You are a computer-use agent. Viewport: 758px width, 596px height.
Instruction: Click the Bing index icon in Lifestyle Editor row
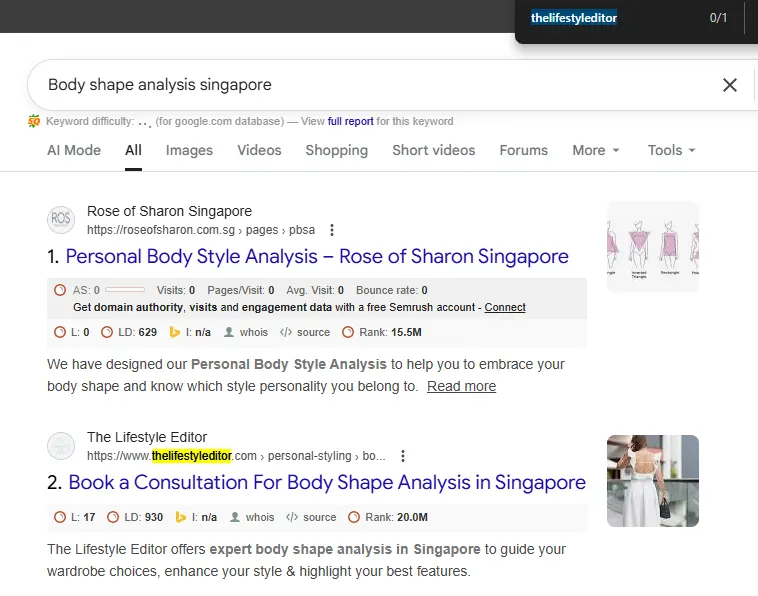pos(180,517)
